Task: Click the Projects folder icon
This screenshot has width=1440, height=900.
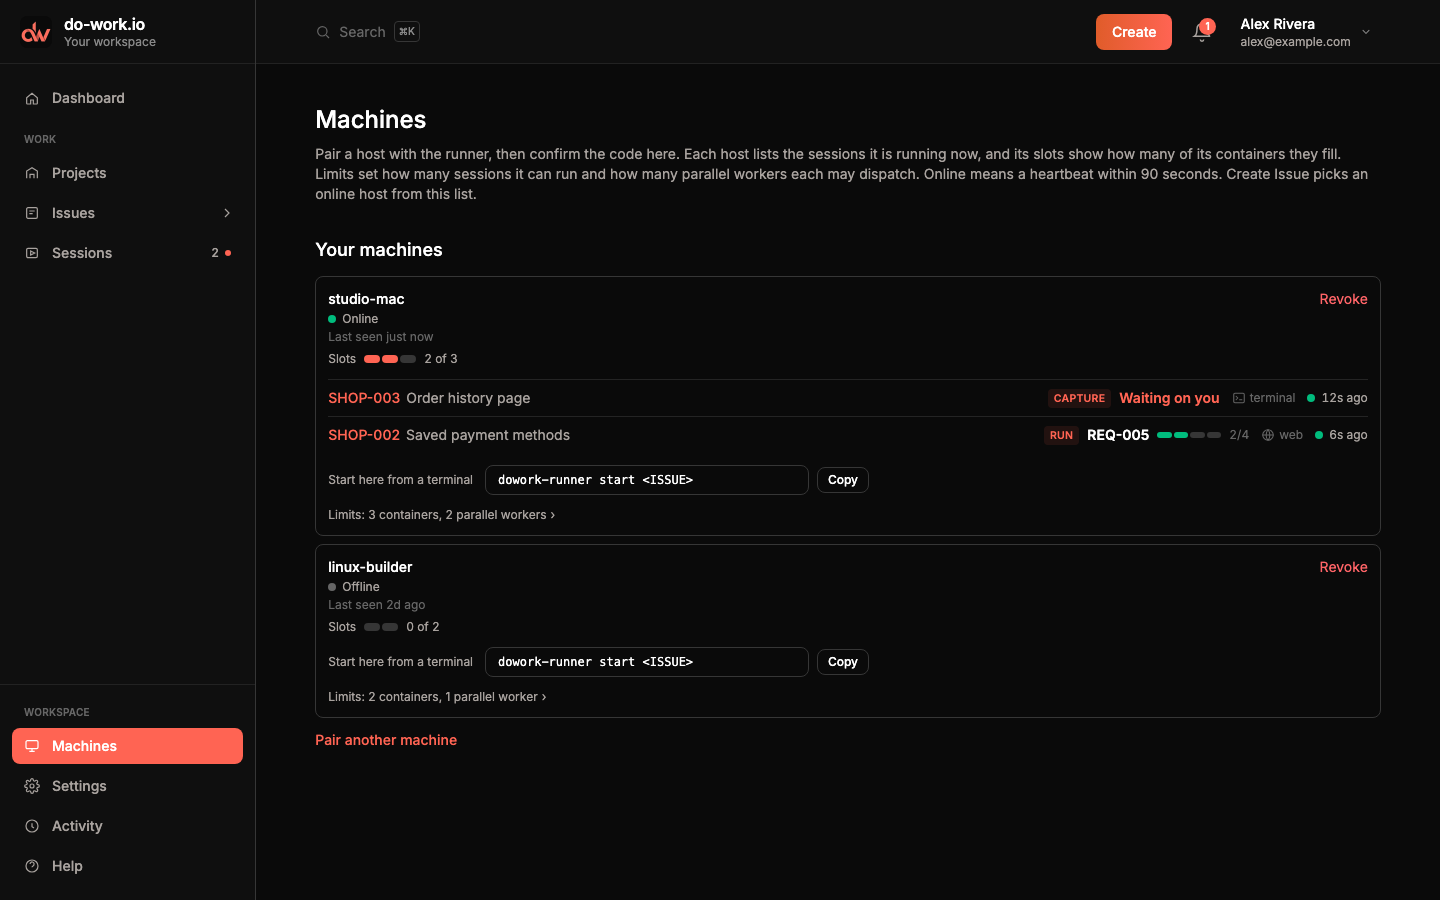Action: [x=32, y=173]
